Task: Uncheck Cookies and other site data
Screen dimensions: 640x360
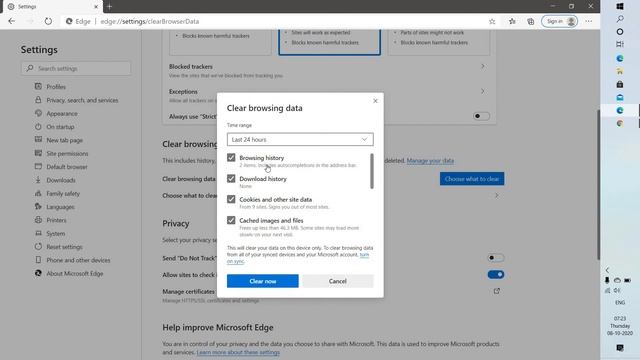Action: click(x=231, y=199)
